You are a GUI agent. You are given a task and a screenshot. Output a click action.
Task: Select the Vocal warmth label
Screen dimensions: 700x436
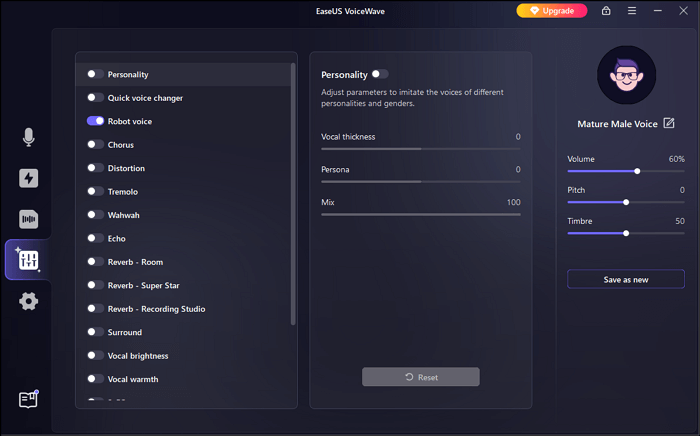click(133, 379)
